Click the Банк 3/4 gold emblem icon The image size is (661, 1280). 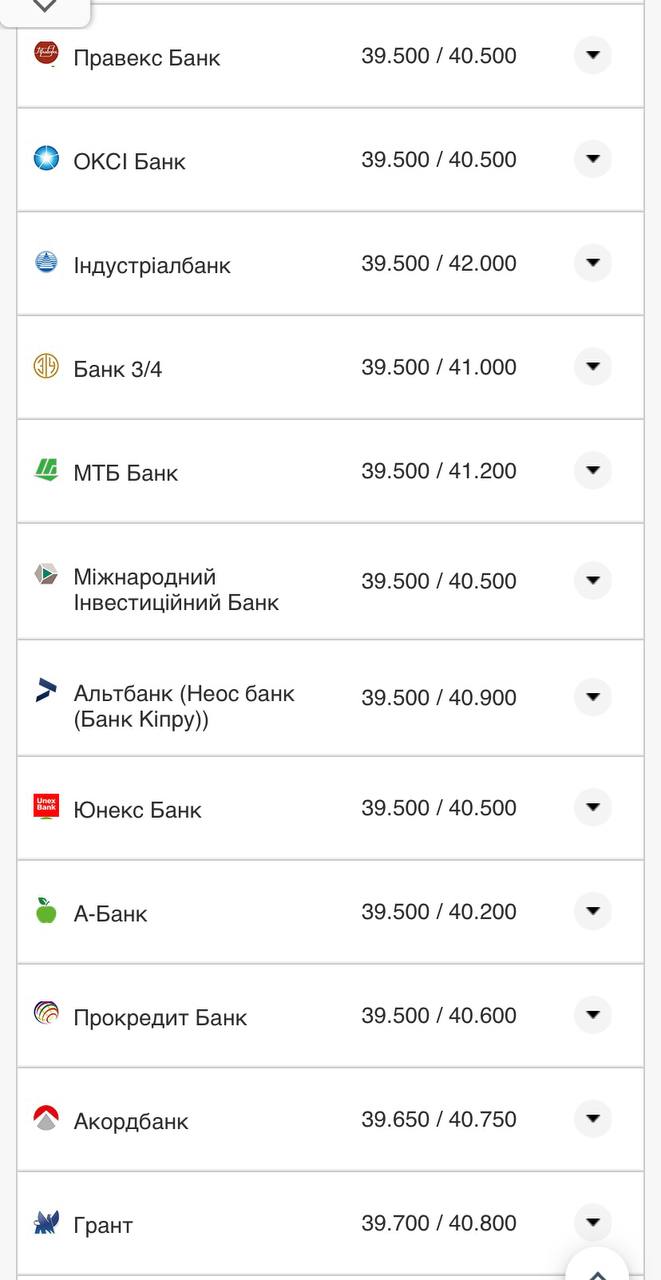tap(44, 367)
